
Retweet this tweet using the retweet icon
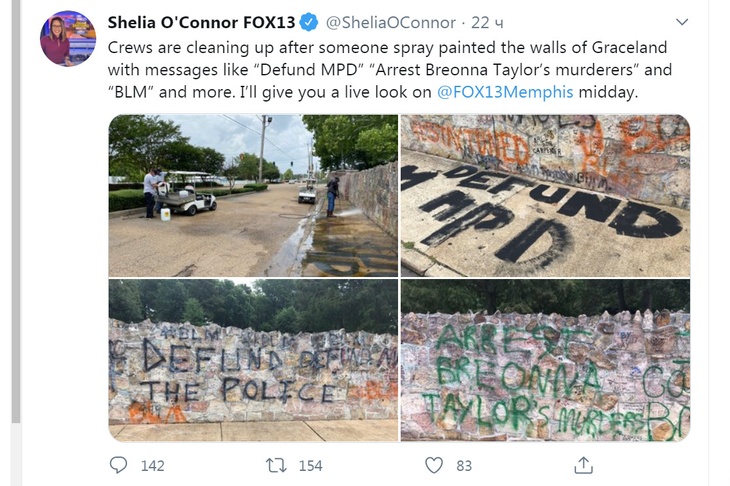pyautogui.click(x=276, y=465)
